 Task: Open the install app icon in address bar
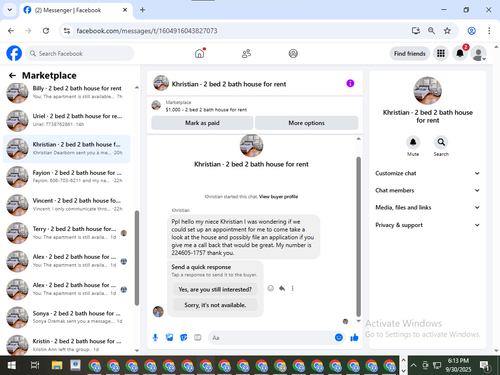(x=416, y=31)
